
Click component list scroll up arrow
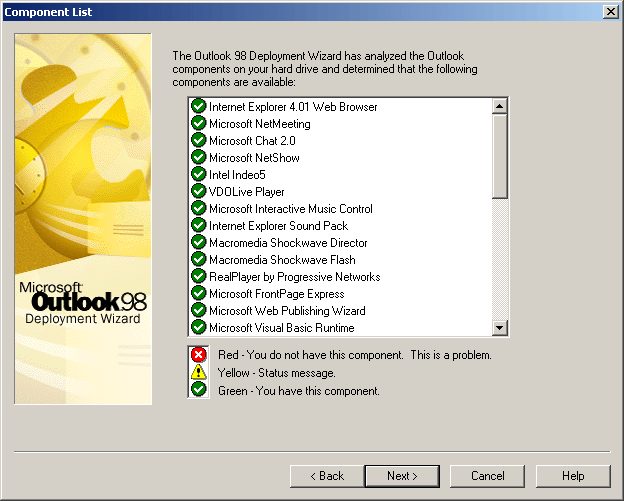point(499,106)
